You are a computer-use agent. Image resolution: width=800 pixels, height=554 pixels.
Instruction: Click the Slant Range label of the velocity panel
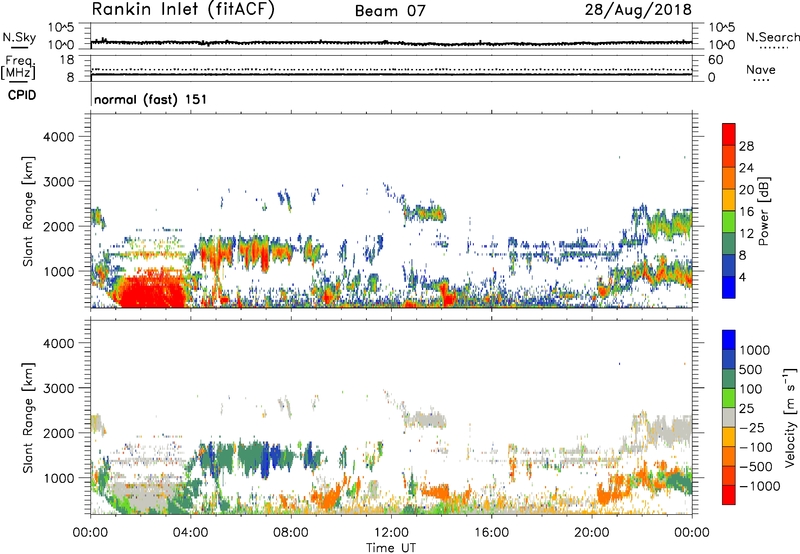pyautogui.click(x=28, y=418)
